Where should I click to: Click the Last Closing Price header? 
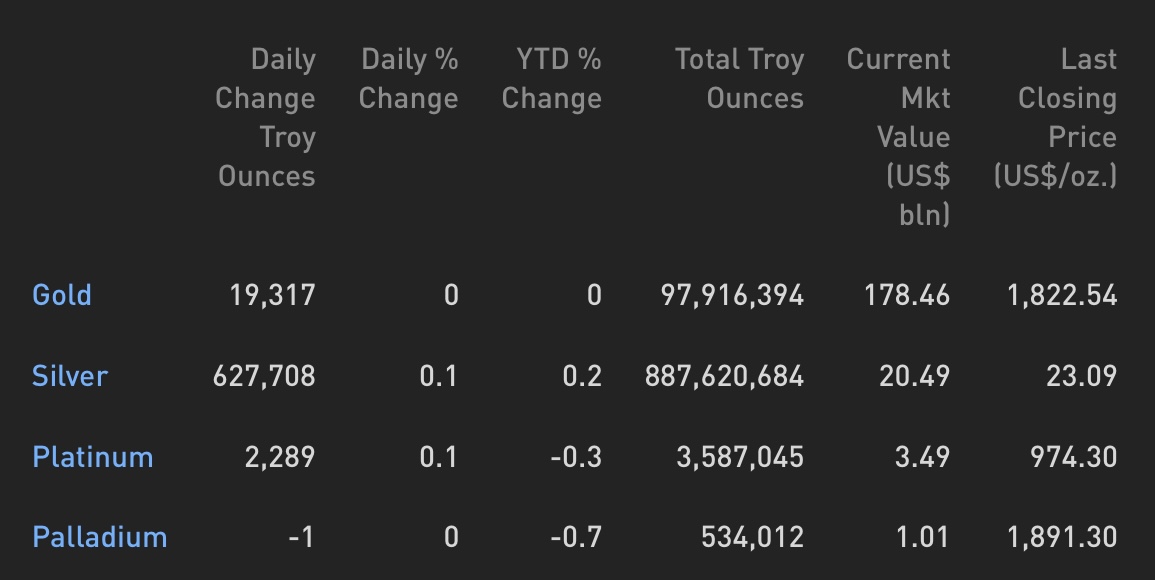tap(1056, 117)
